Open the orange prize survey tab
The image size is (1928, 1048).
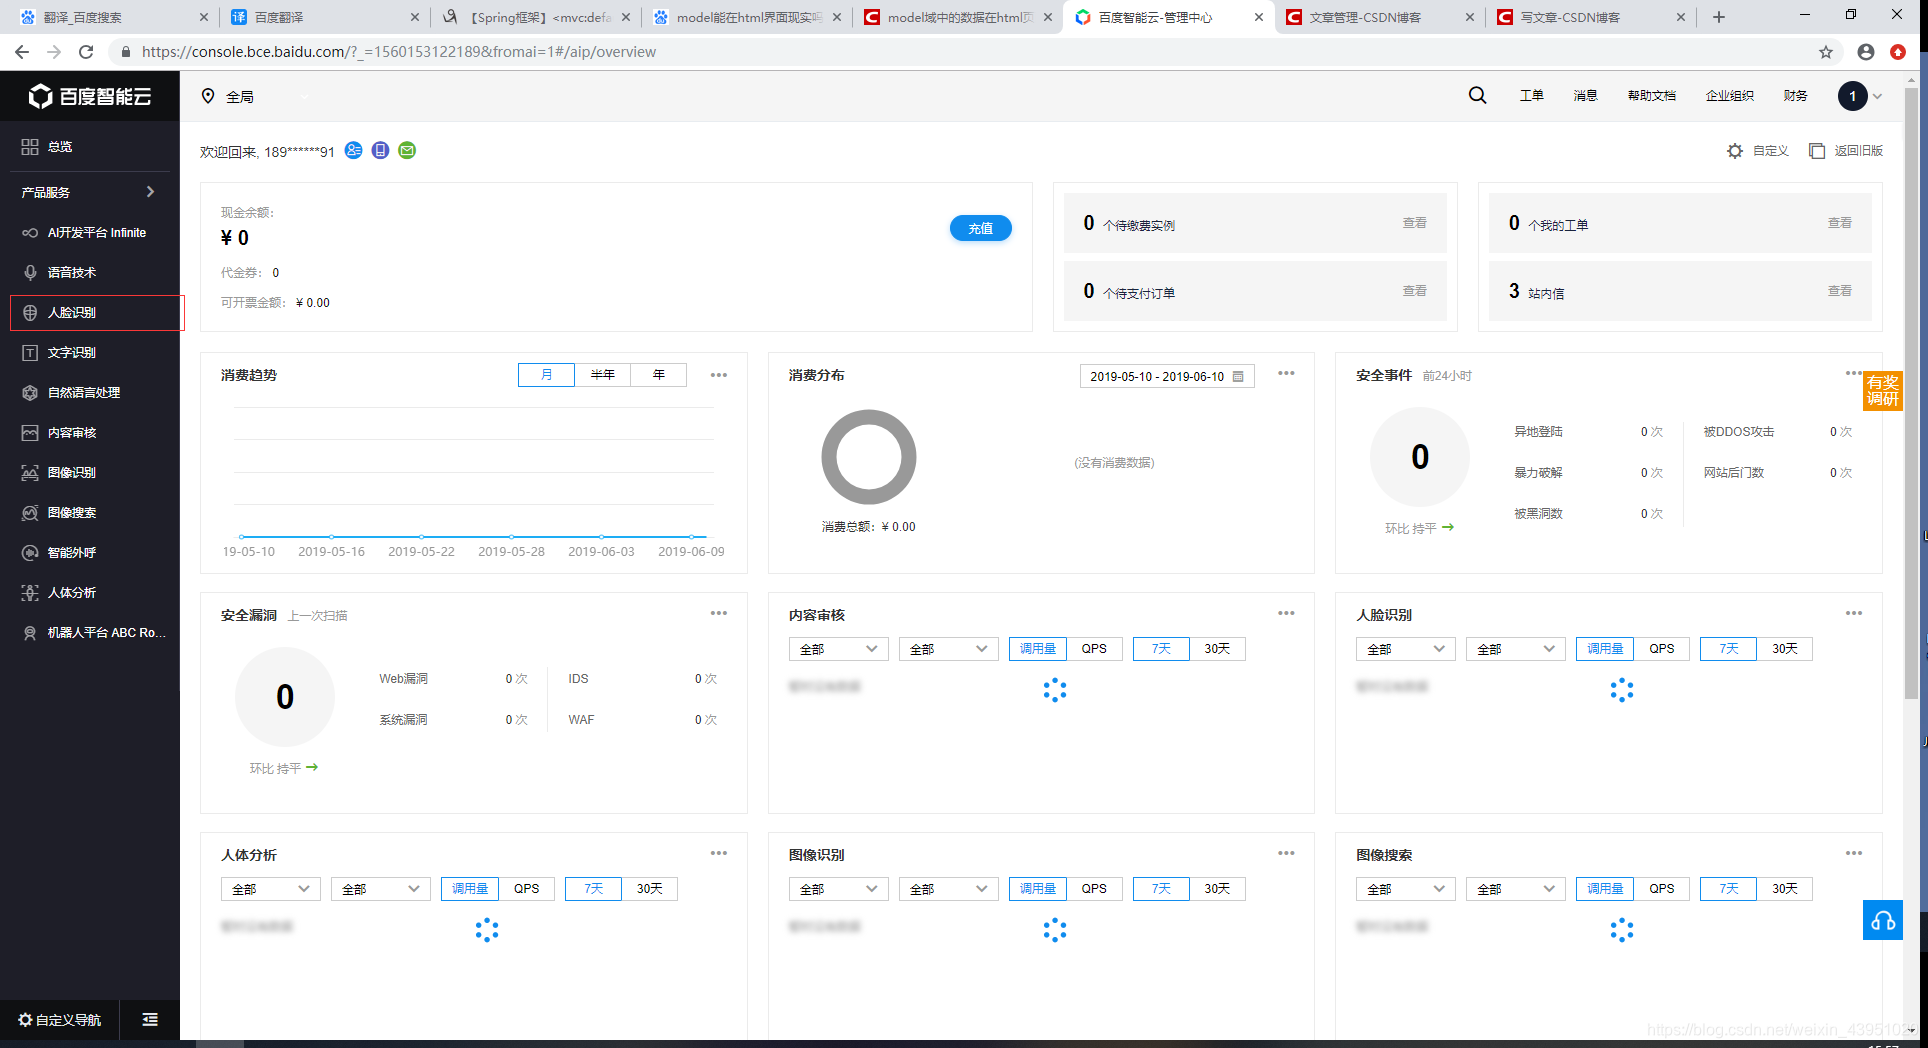[x=1883, y=390]
